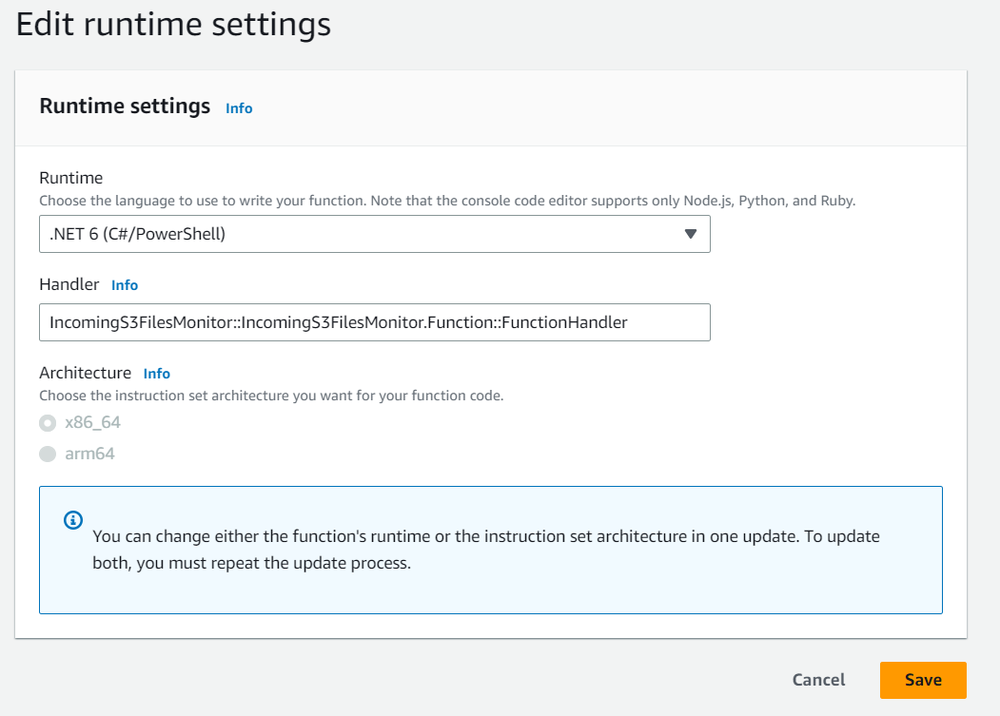This screenshot has width=1000, height=716.
Task: Cancel editing the runtime settings
Action: pos(818,679)
